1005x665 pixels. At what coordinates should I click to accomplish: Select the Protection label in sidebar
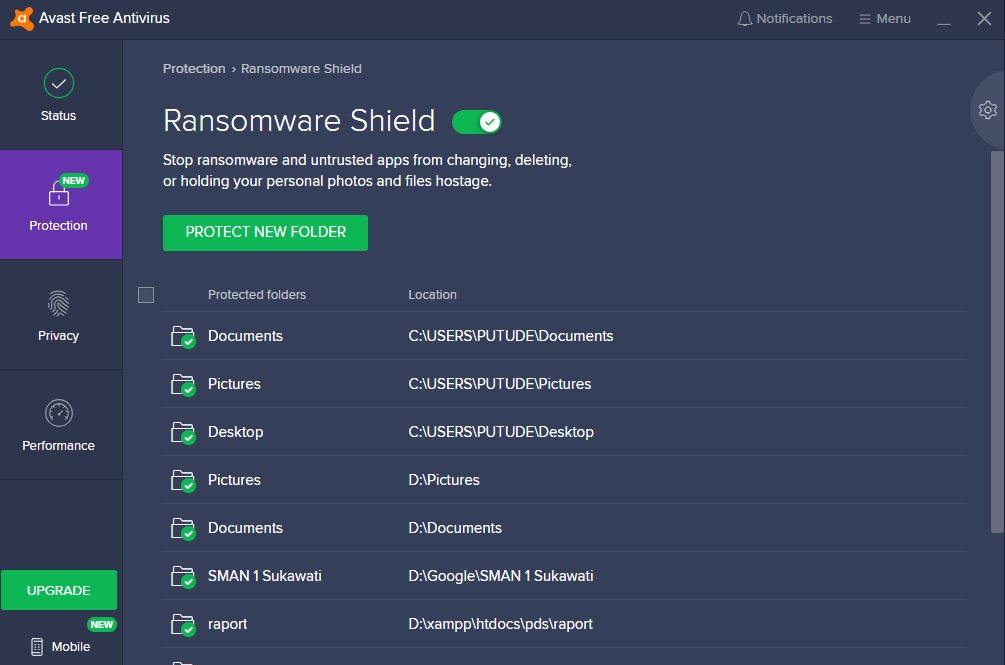point(58,226)
